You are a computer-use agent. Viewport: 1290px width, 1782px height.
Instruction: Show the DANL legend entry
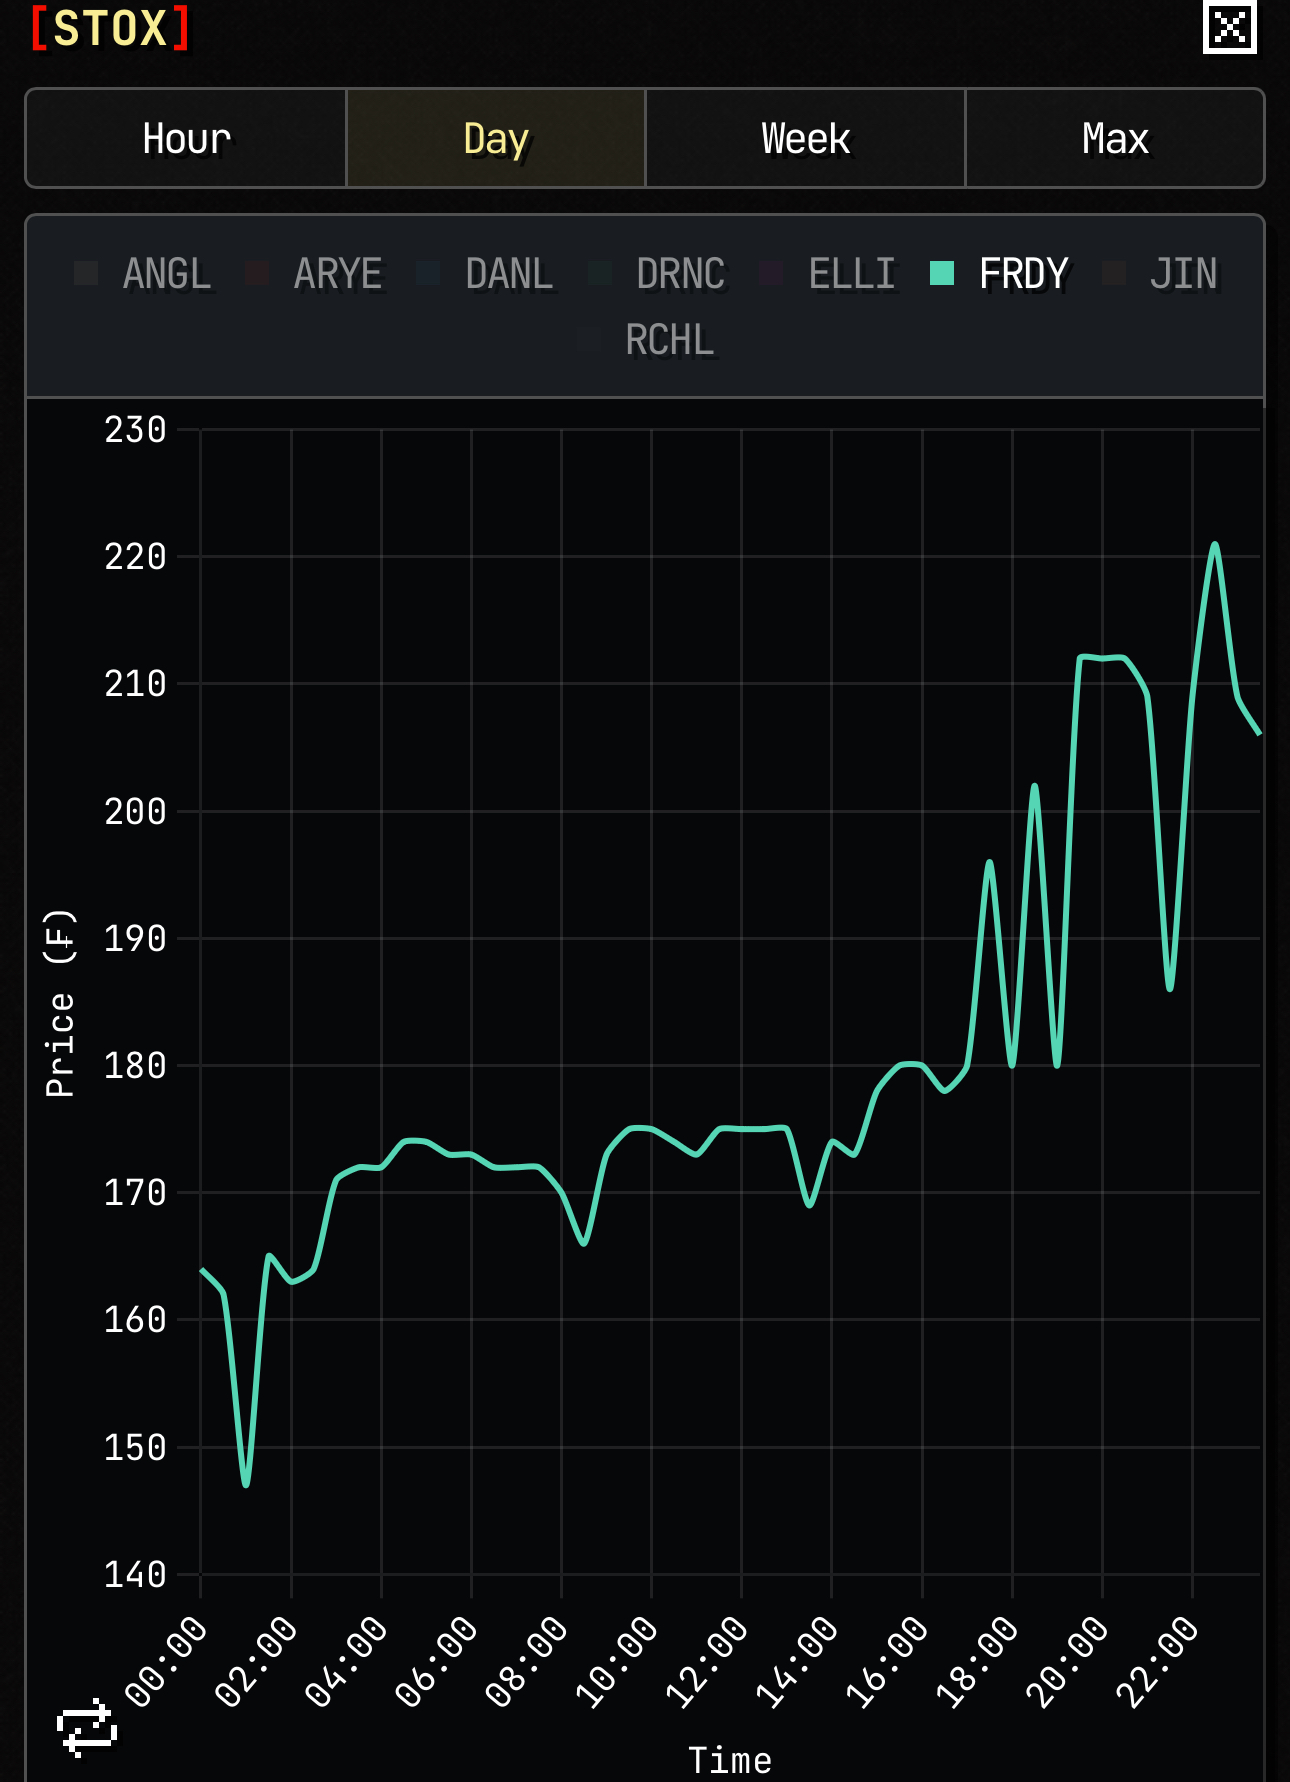click(485, 273)
